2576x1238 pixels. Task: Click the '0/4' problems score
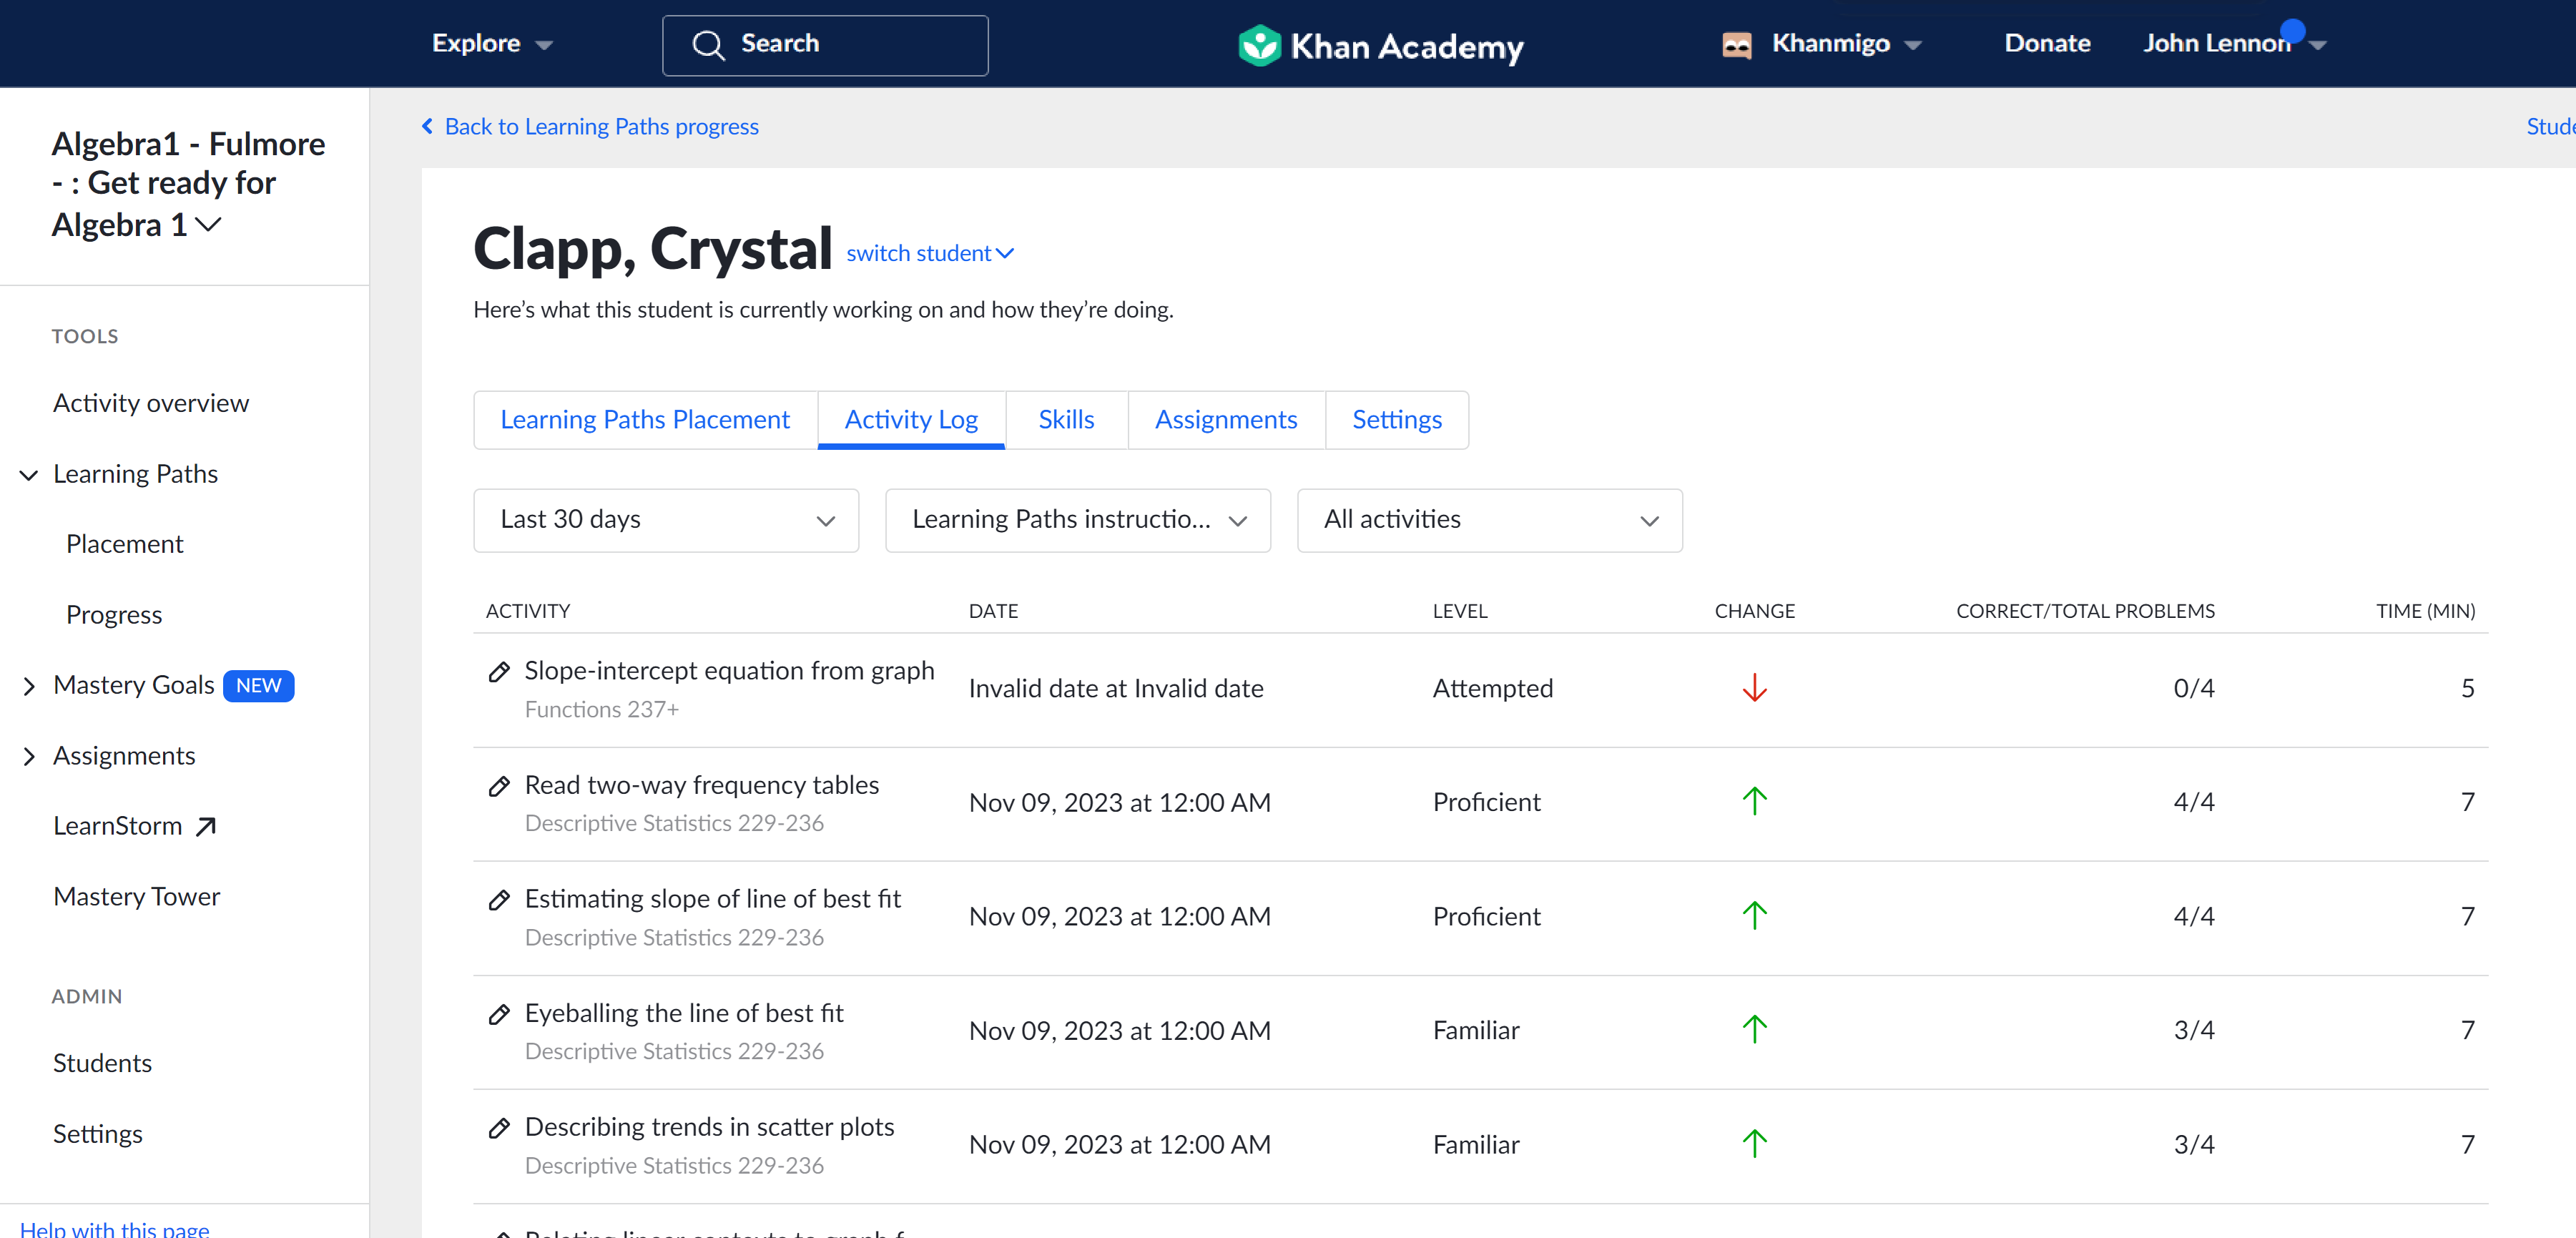click(2194, 689)
